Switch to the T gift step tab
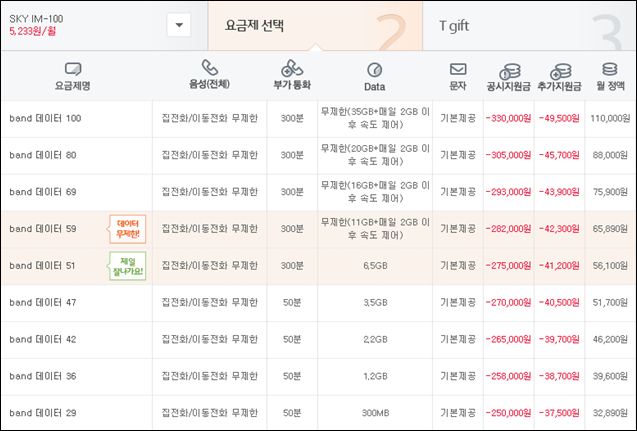 point(529,26)
